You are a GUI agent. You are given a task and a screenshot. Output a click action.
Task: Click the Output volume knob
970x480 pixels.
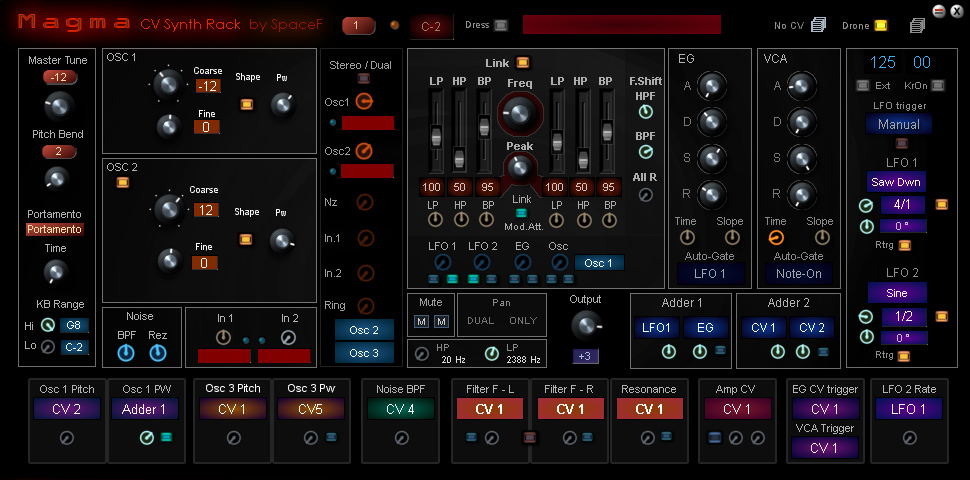(x=586, y=324)
